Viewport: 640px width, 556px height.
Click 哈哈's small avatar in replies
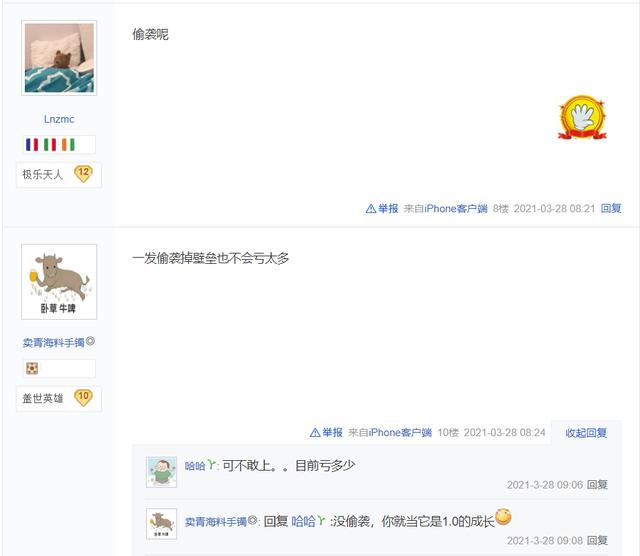[x=162, y=472]
